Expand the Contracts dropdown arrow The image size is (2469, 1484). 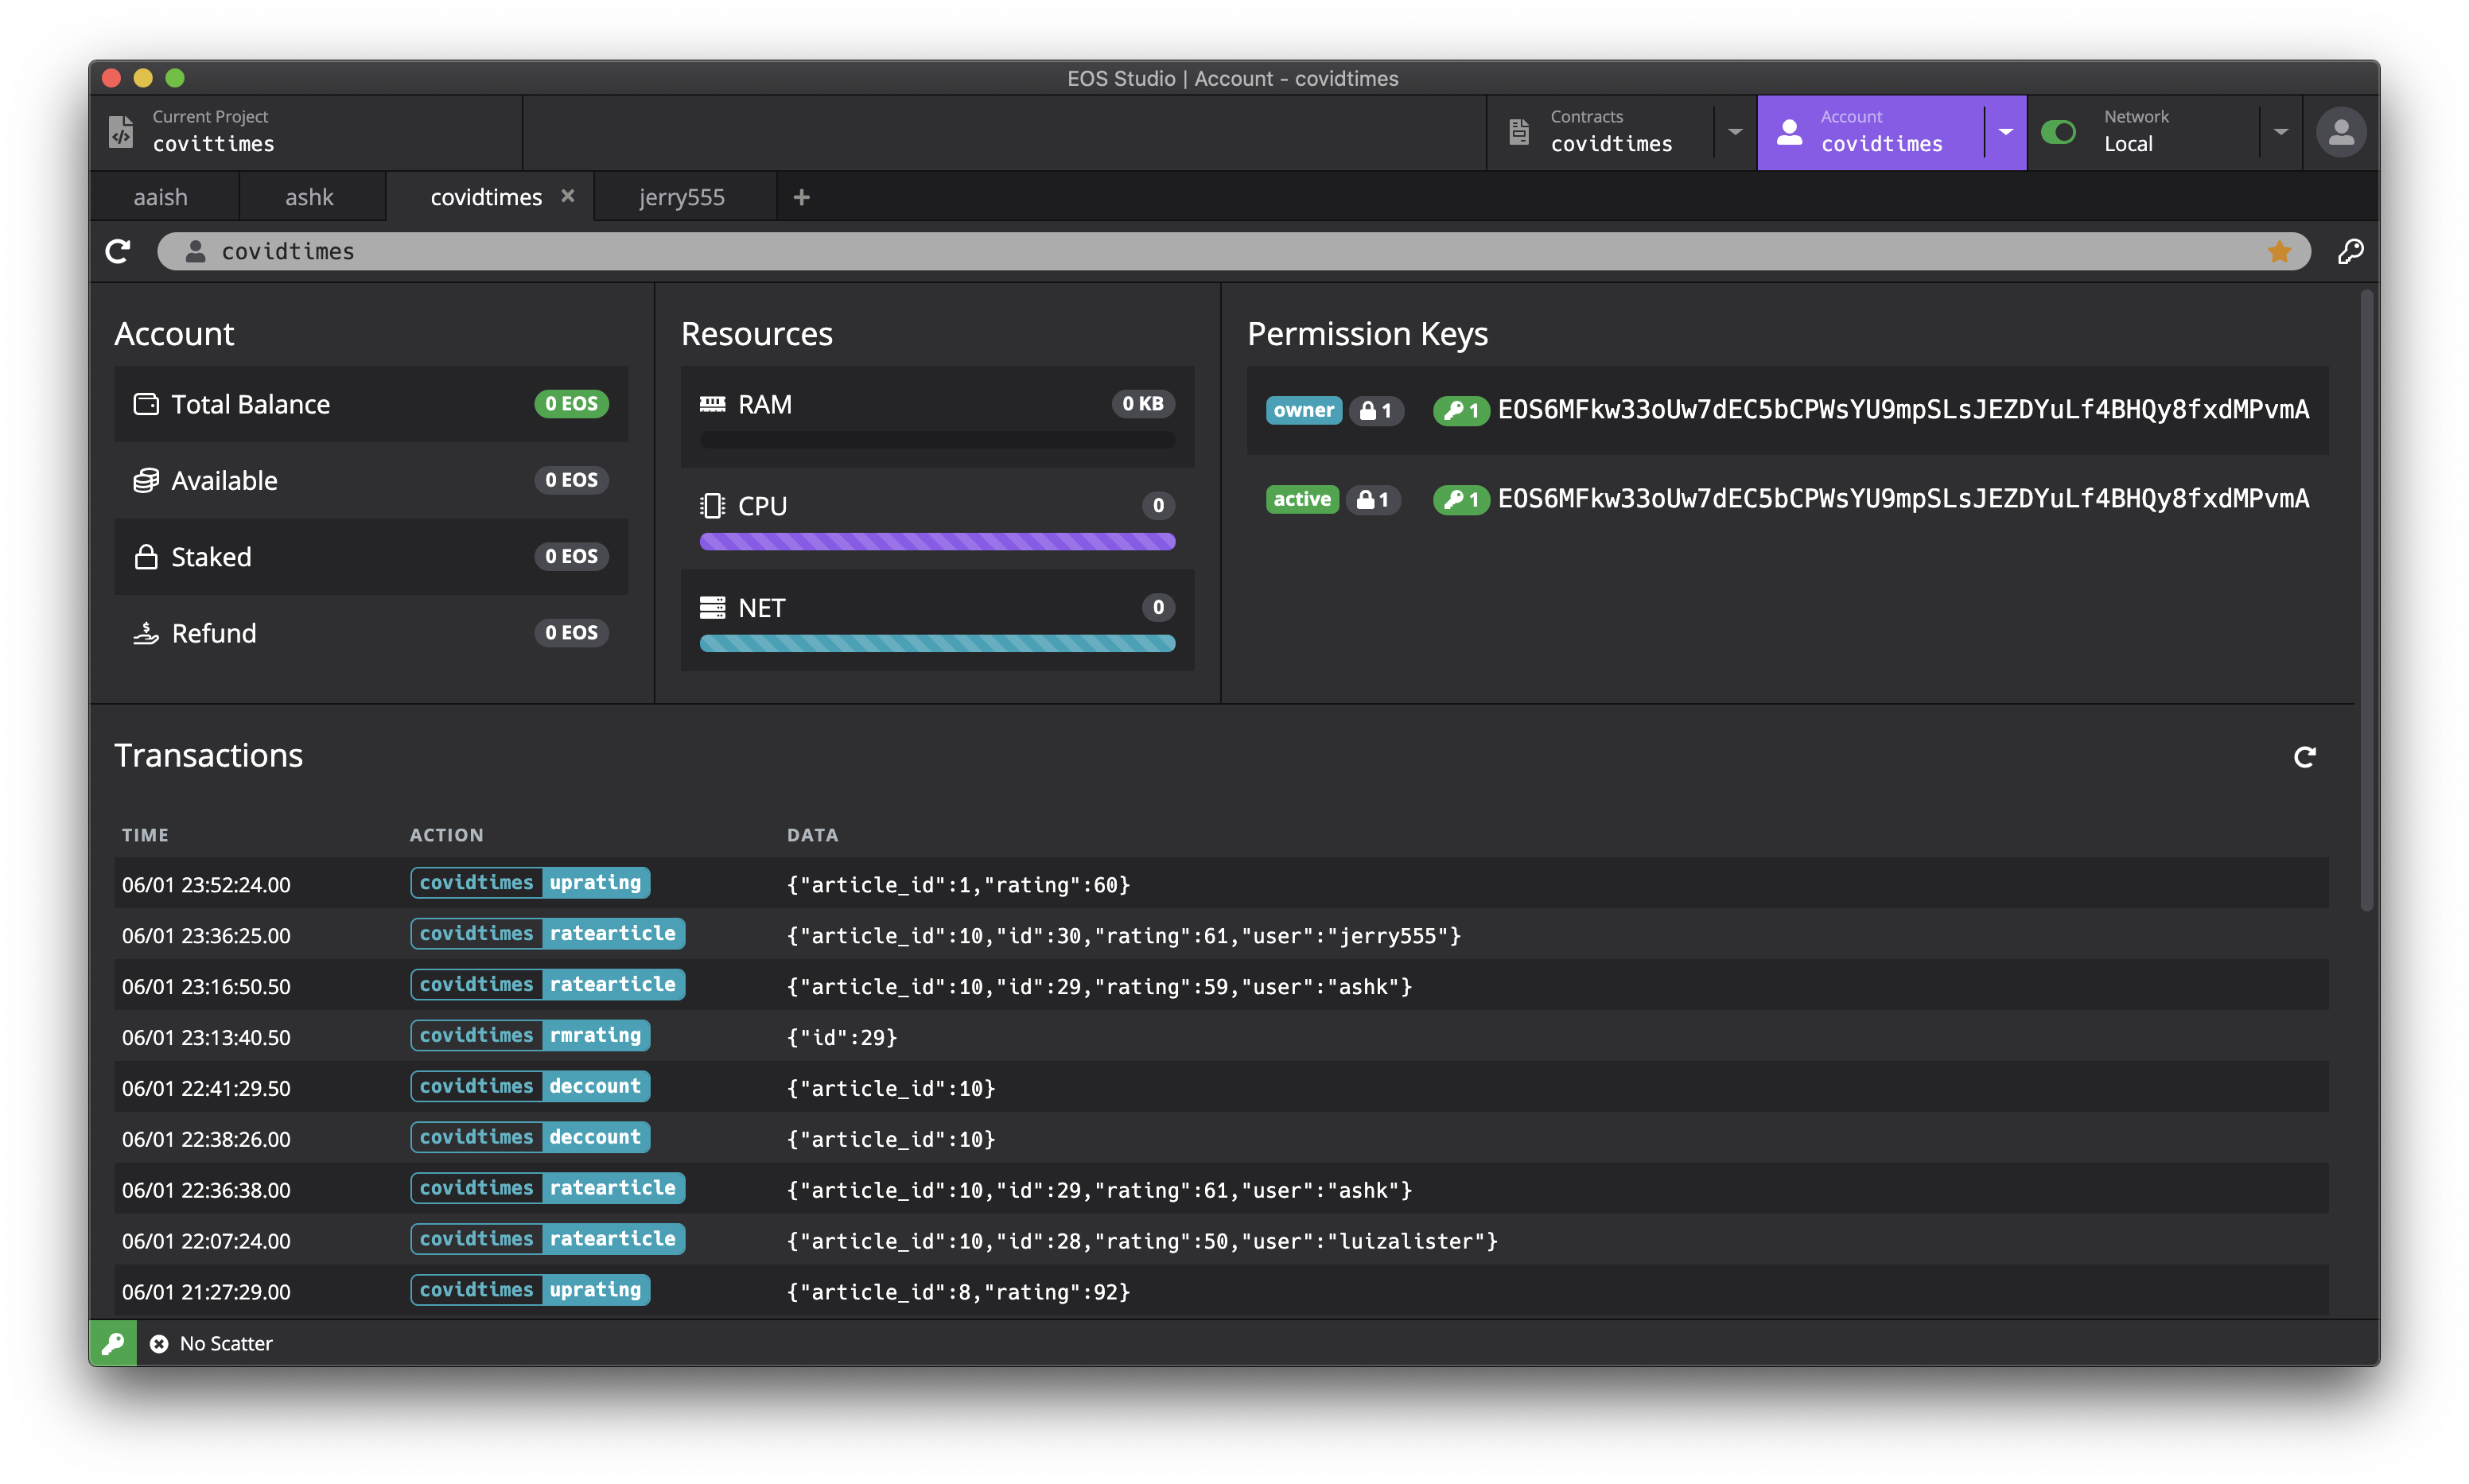point(1735,132)
